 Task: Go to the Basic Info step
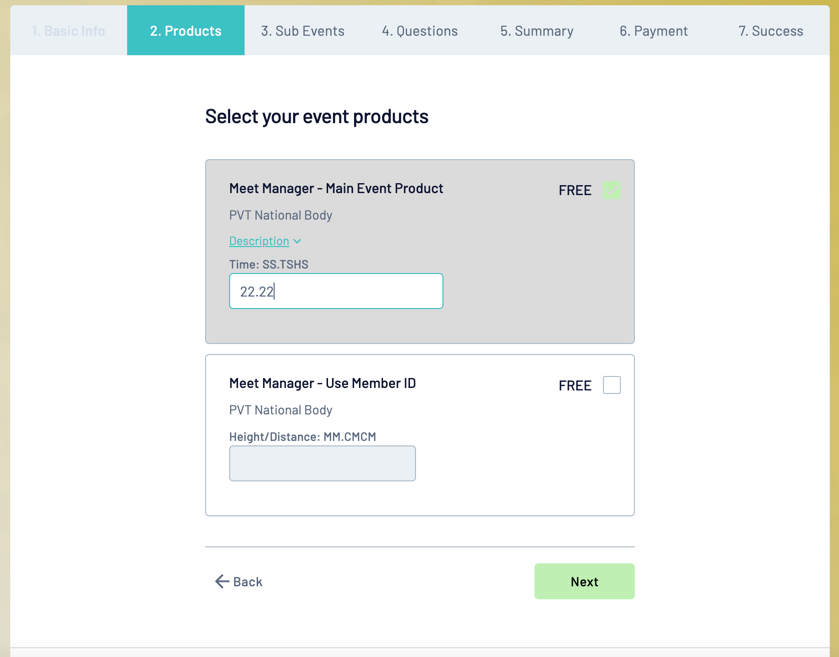point(68,31)
